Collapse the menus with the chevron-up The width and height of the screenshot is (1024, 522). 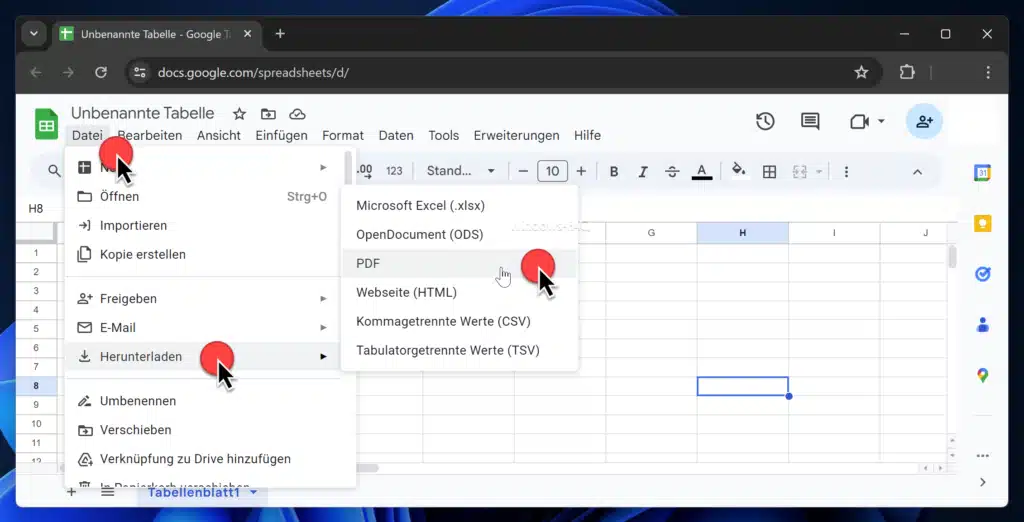point(917,172)
